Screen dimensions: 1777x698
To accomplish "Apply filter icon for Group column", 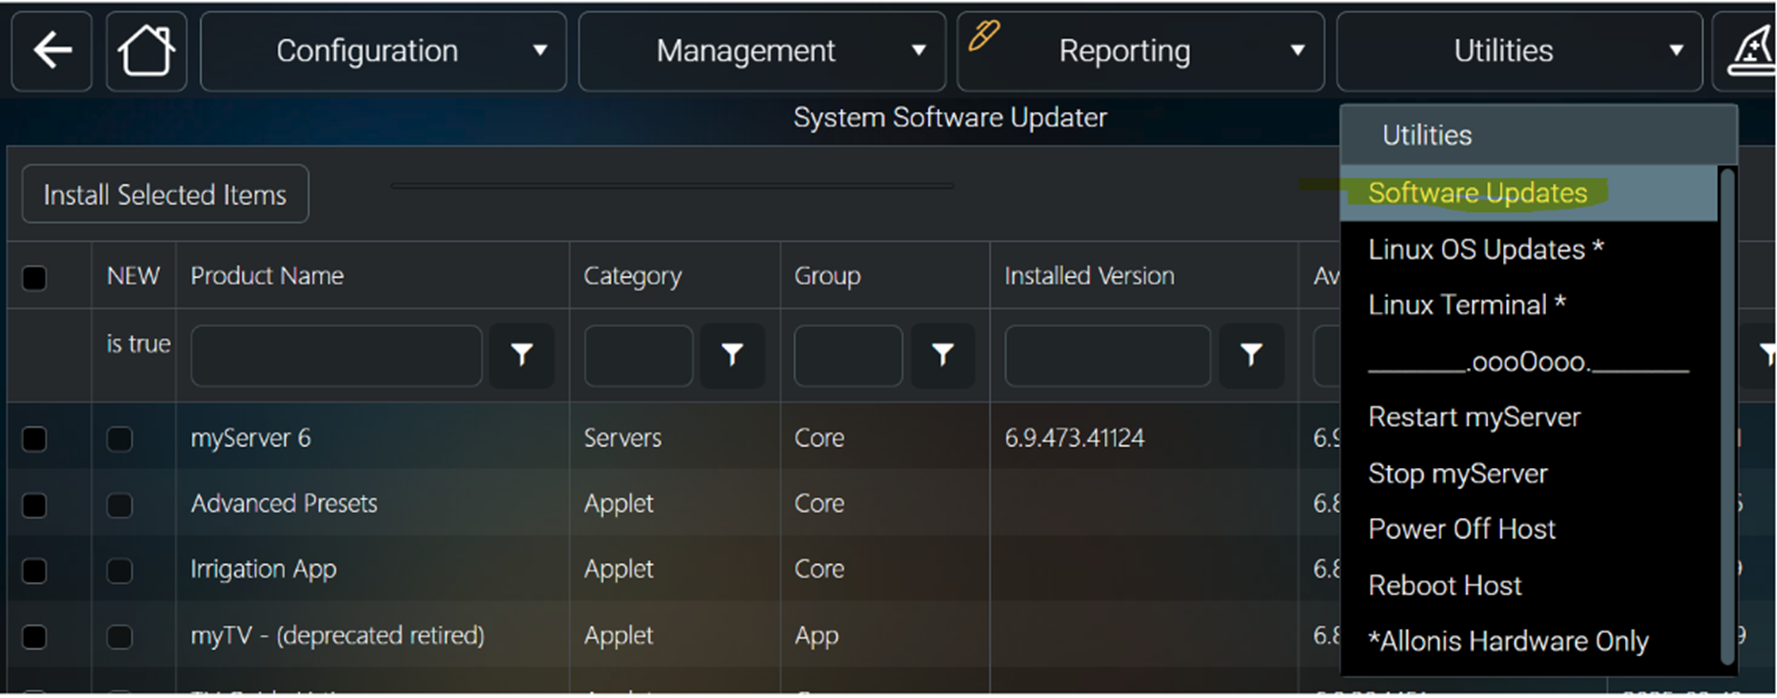I will [942, 354].
